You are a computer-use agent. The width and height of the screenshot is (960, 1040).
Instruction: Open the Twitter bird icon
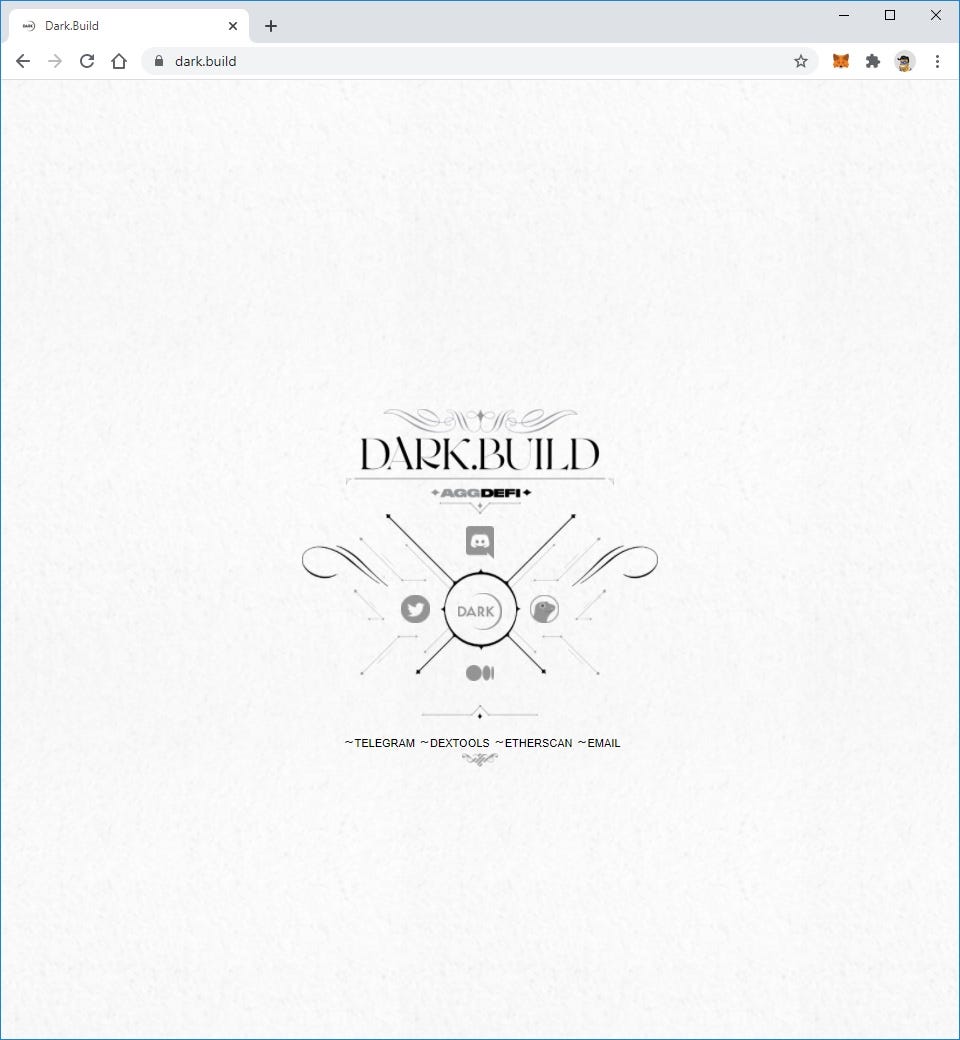(x=415, y=609)
